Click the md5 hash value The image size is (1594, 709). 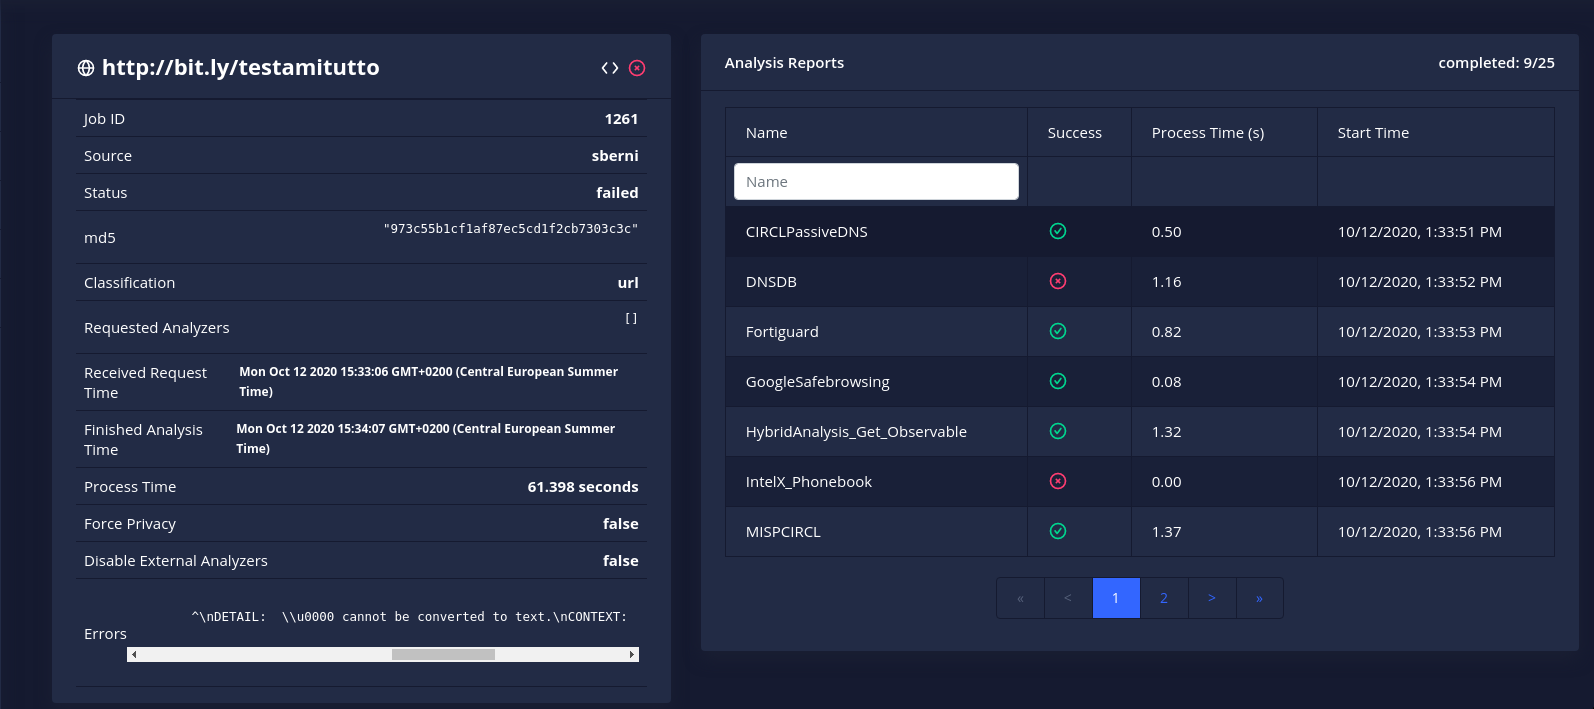[x=511, y=229]
